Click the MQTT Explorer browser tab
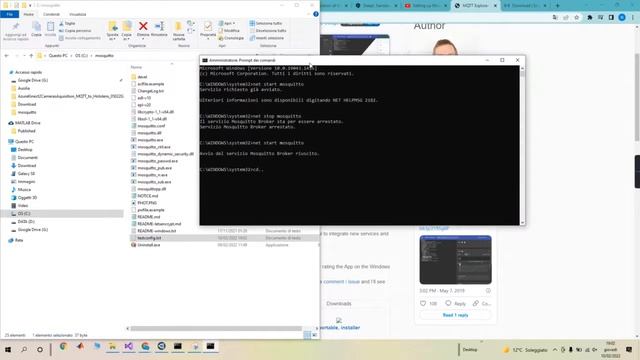Viewport: 640px width, 360px height. click(x=475, y=6)
